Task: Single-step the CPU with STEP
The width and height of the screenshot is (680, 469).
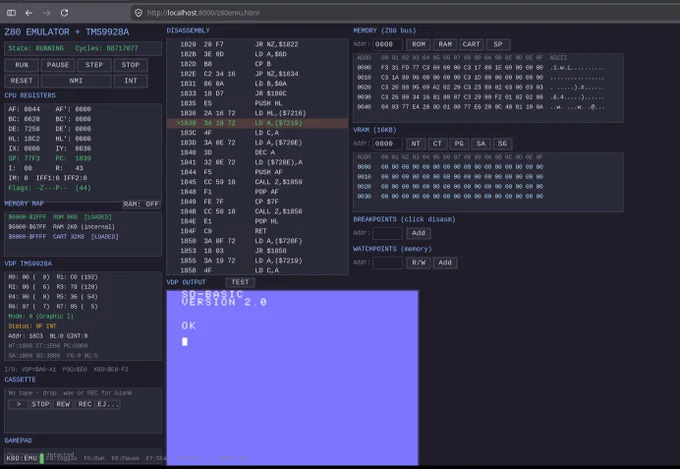Action: point(94,65)
